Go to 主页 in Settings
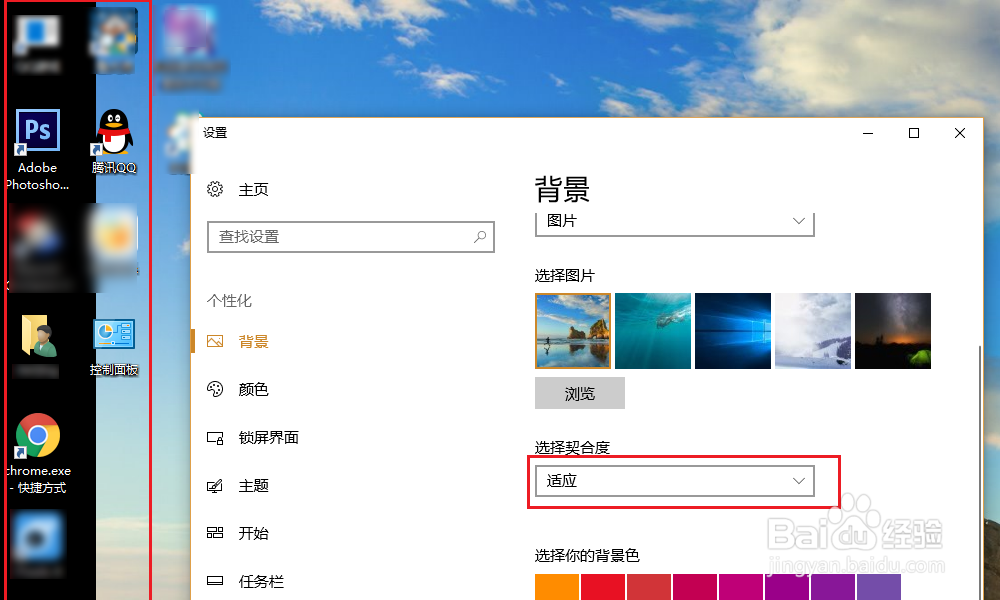Screen dimensions: 1000x600 (253, 189)
